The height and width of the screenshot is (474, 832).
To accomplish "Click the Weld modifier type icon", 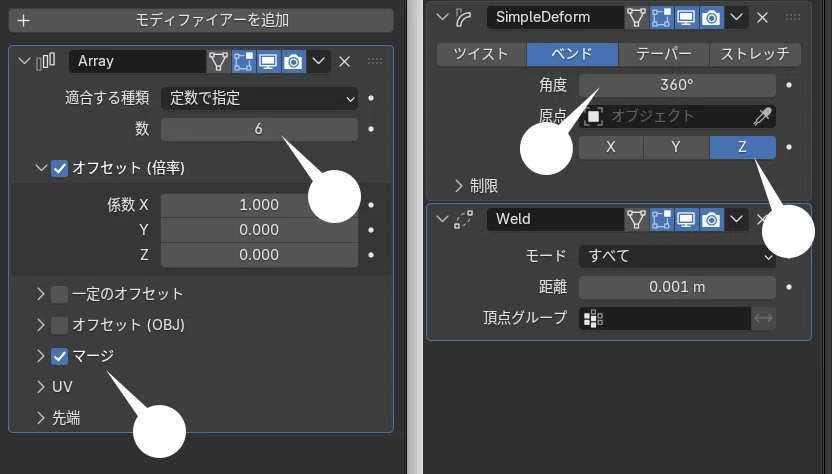I will 463,219.
